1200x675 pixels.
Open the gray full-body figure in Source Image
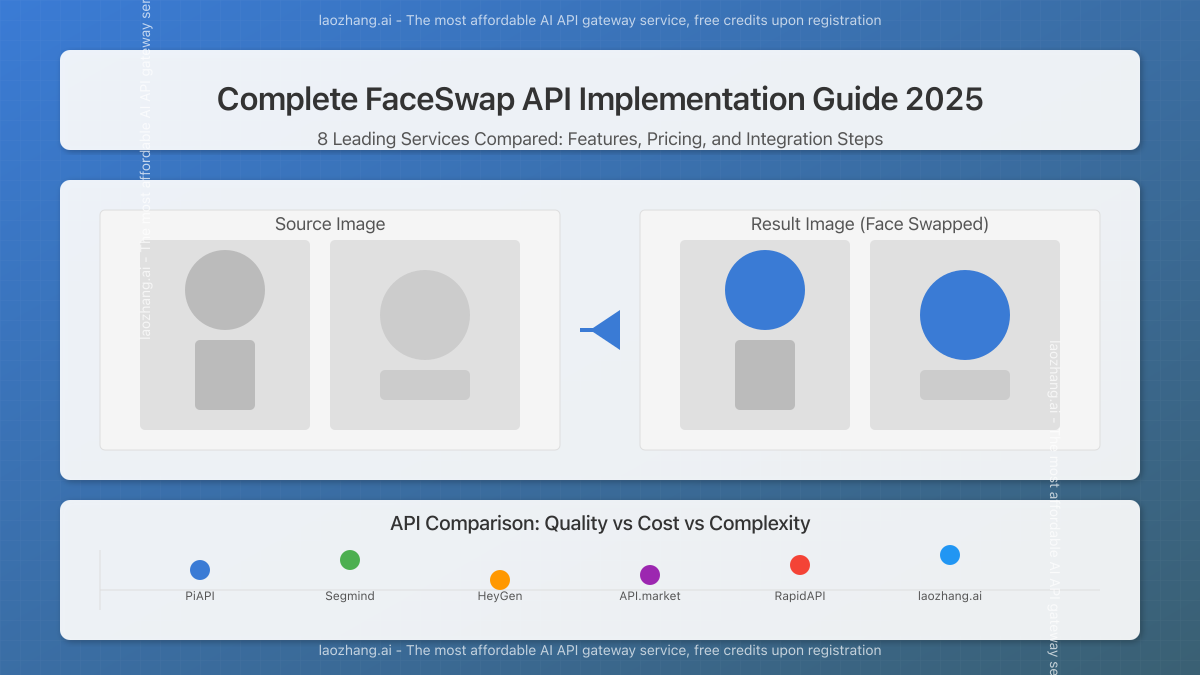[225, 335]
